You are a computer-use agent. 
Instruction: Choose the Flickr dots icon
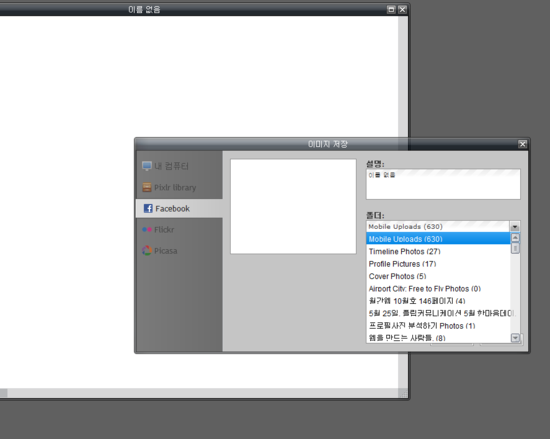click(147, 230)
